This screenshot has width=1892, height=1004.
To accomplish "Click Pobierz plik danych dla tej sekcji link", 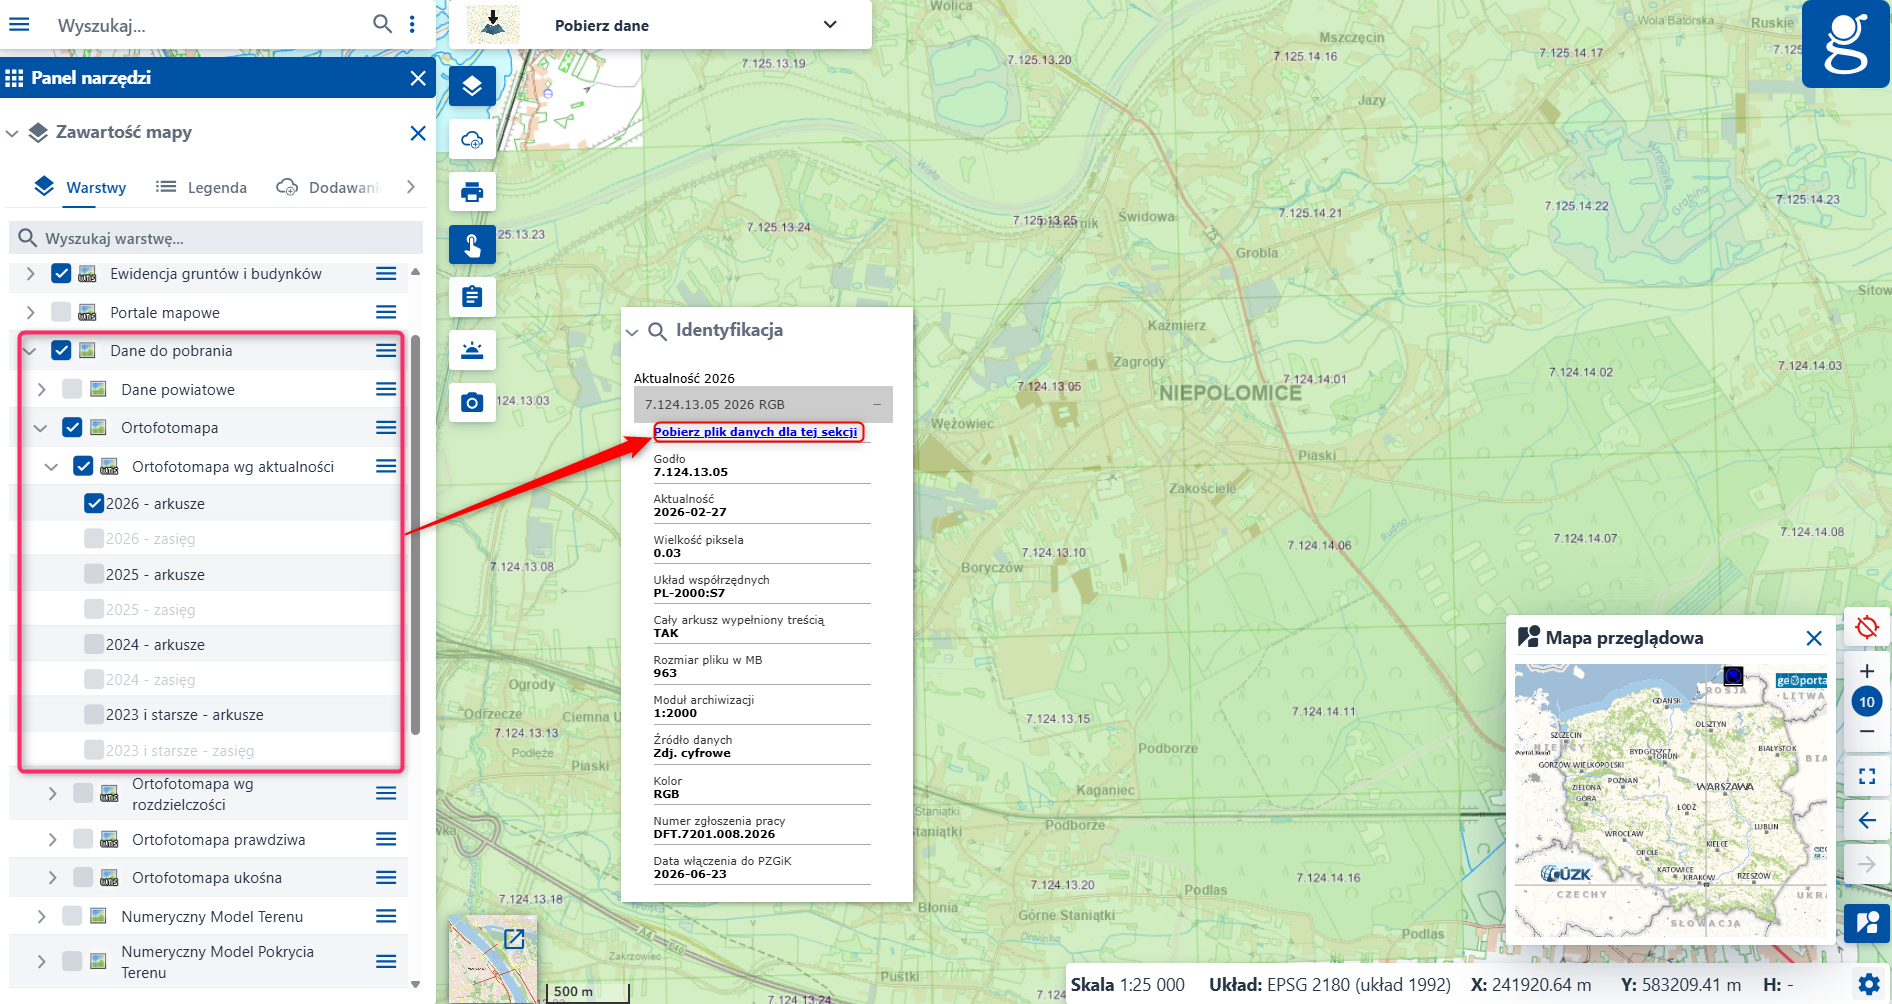I will click(x=756, y=432).
